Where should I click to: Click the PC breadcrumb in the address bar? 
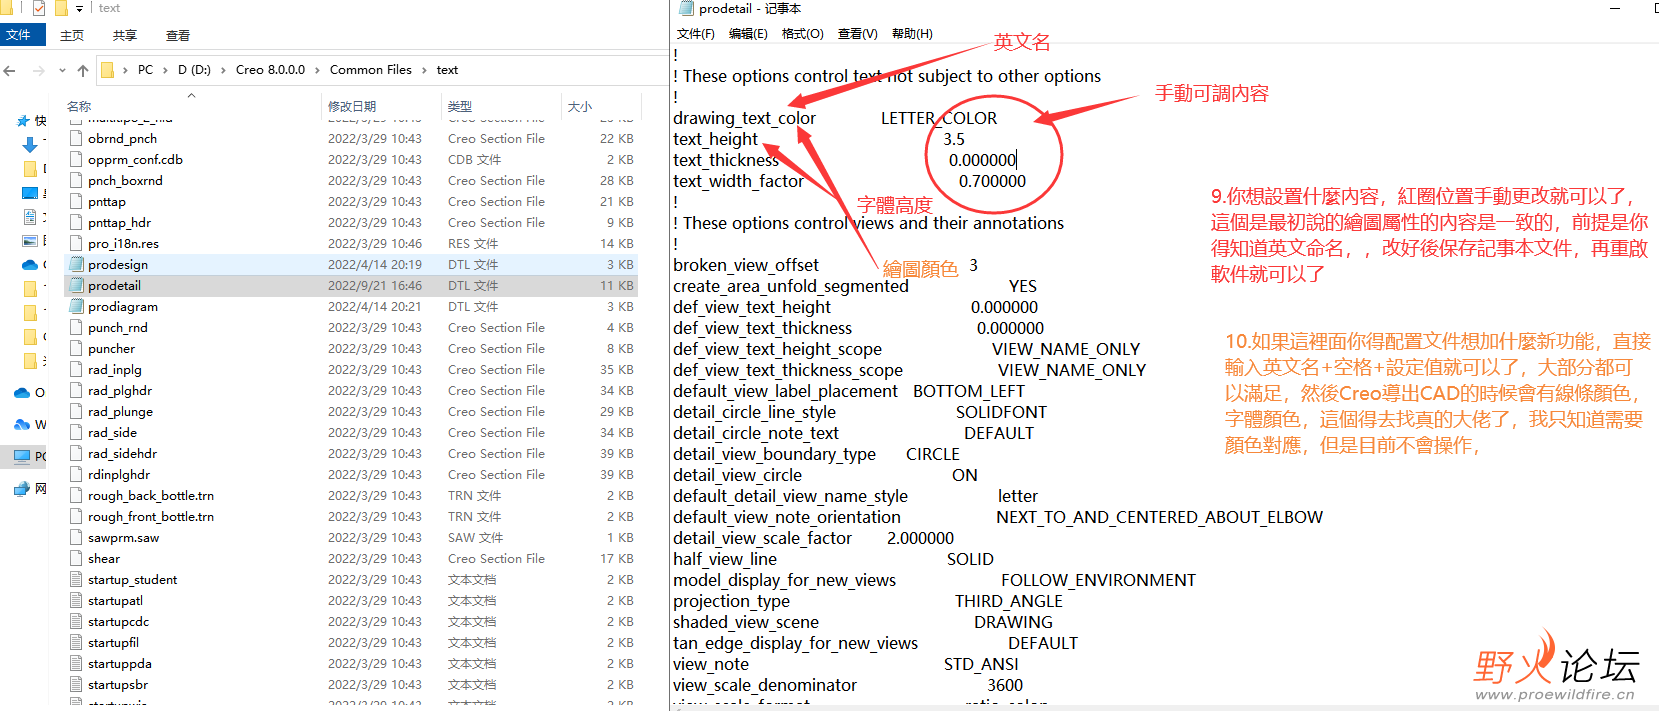click(x=146, y=70)
